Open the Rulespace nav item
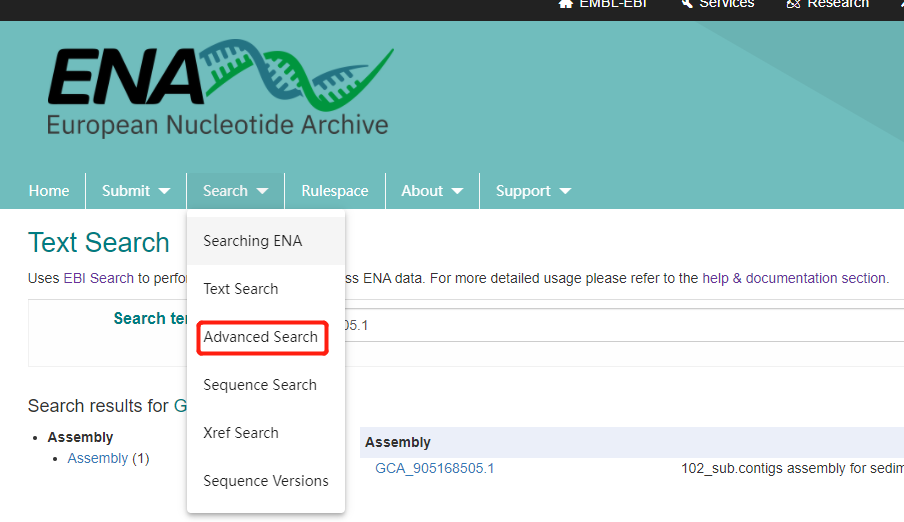The height and width of the screenshot is (522, 904). coord(335,191)
